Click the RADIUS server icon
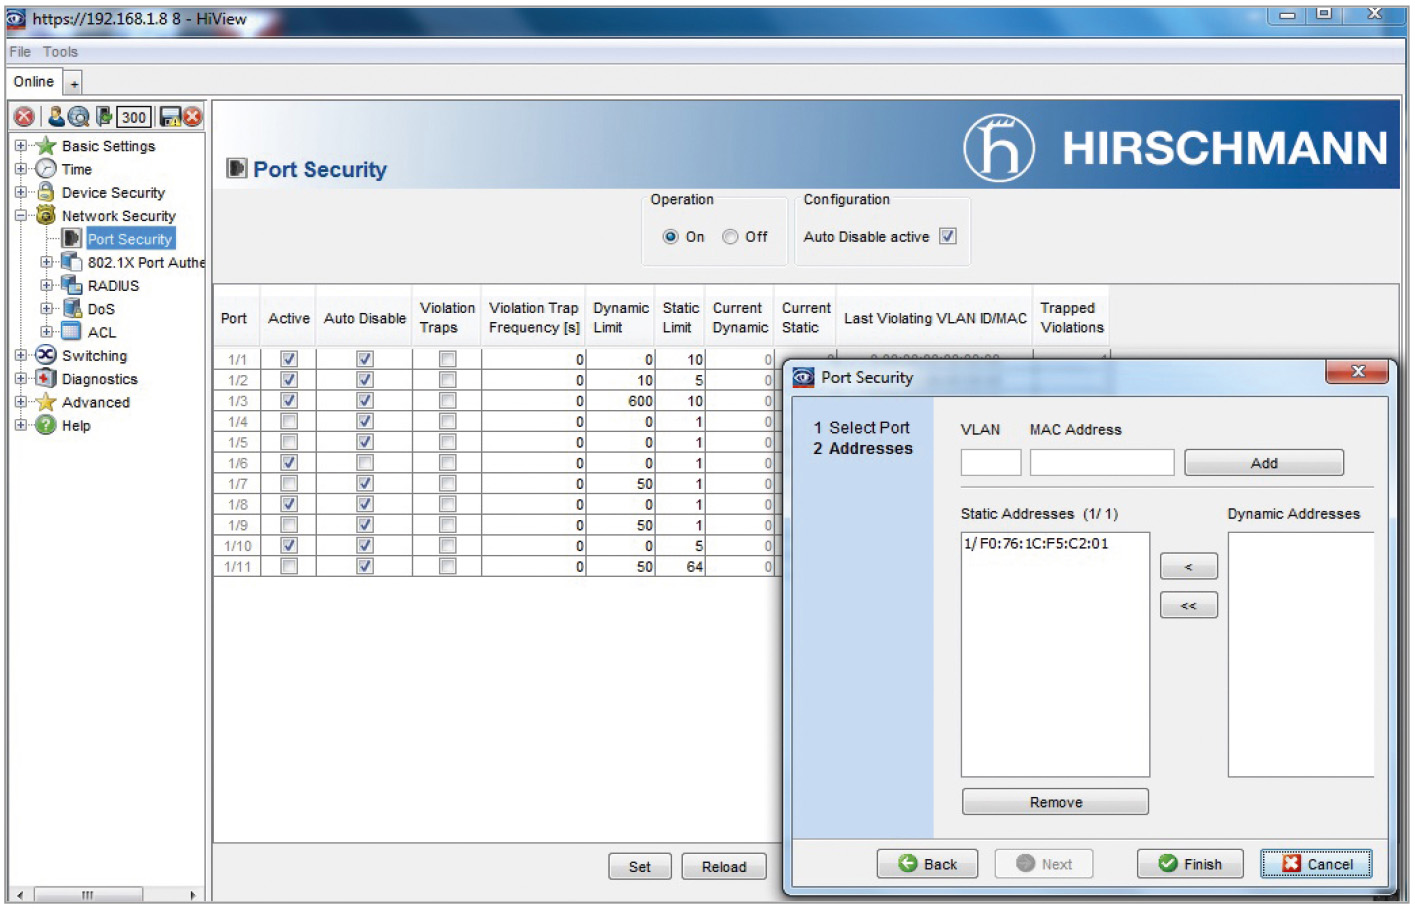 [72, 285]
